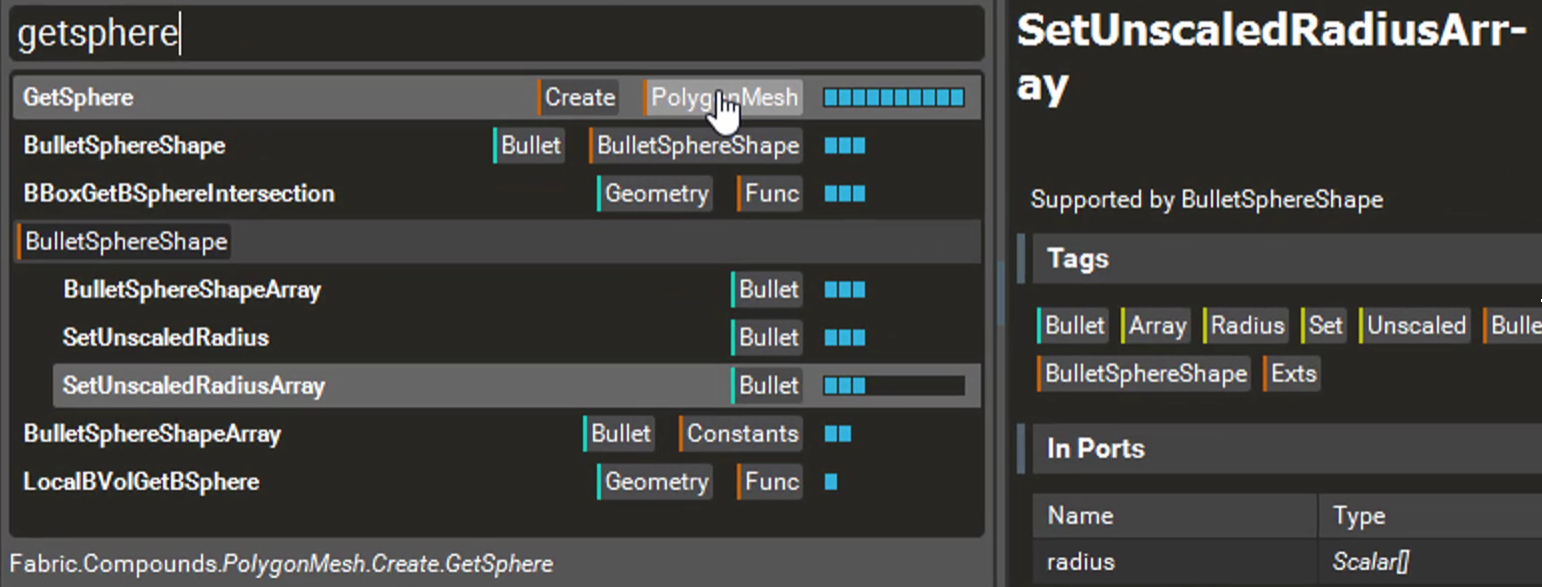Select SetUnscaledRadius under BulletSphereShape group
The image size is (1542, 587).
[x=166, y=338]
